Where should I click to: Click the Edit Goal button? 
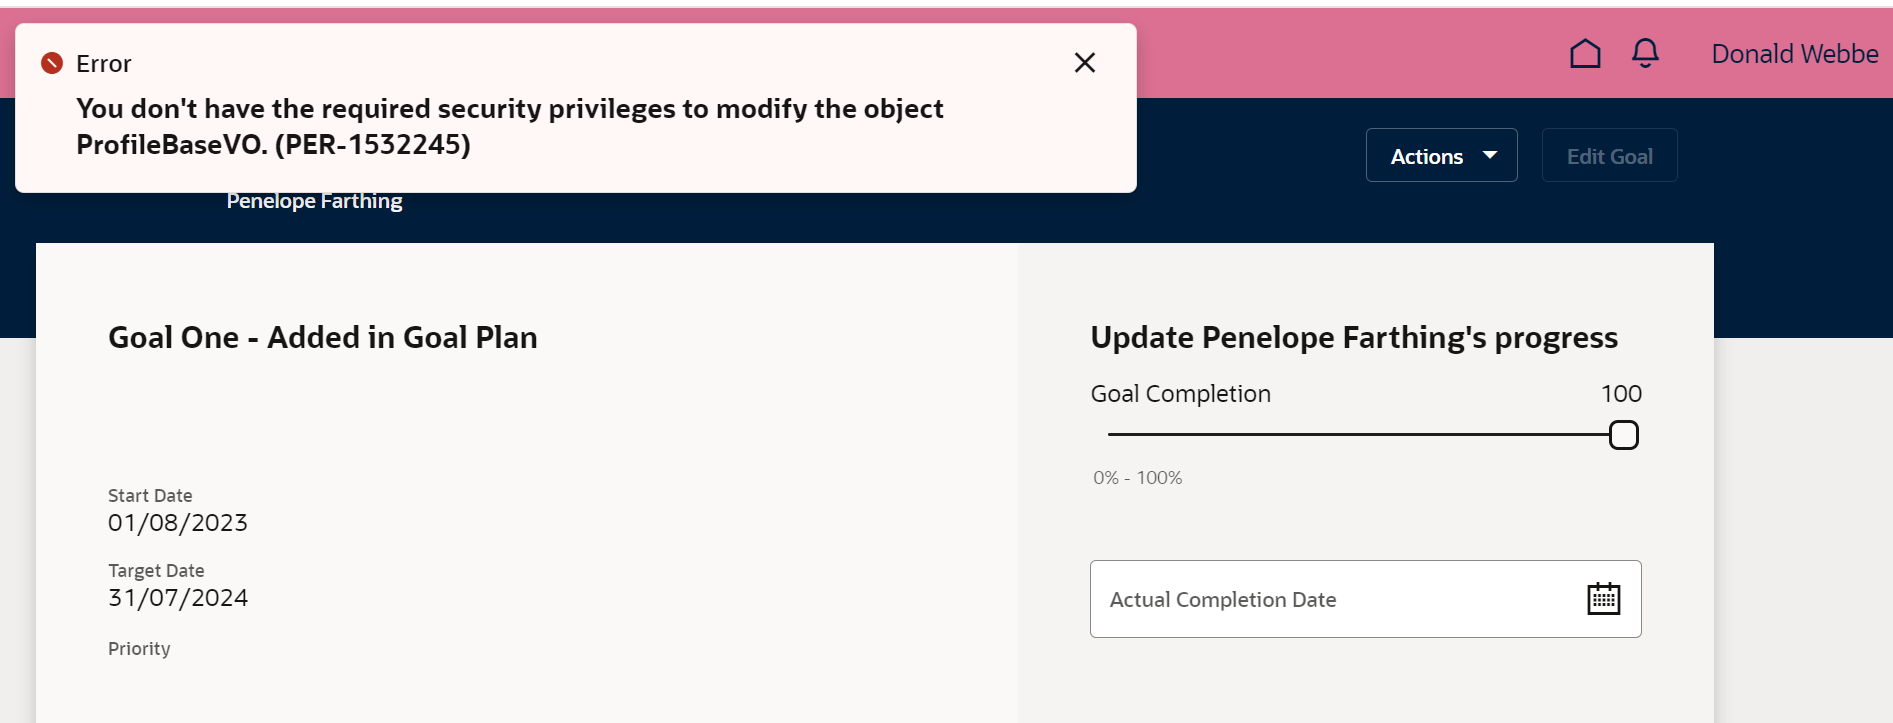tap(1609, 155)
